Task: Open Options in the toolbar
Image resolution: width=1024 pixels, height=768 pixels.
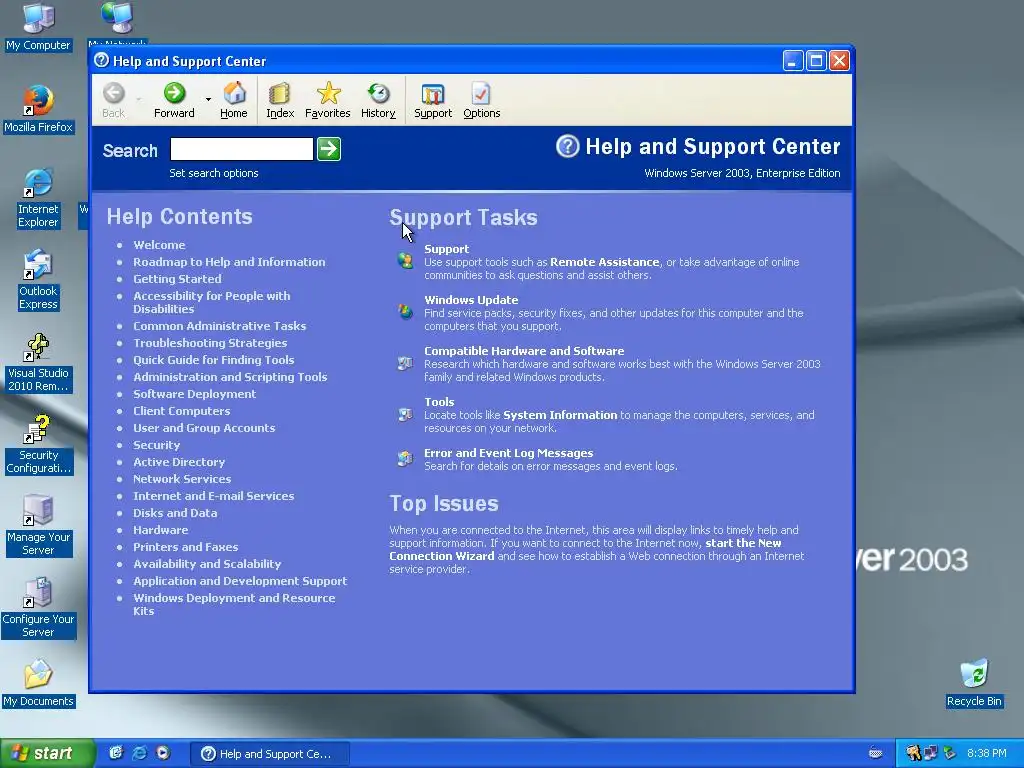Action: [482, 100]
